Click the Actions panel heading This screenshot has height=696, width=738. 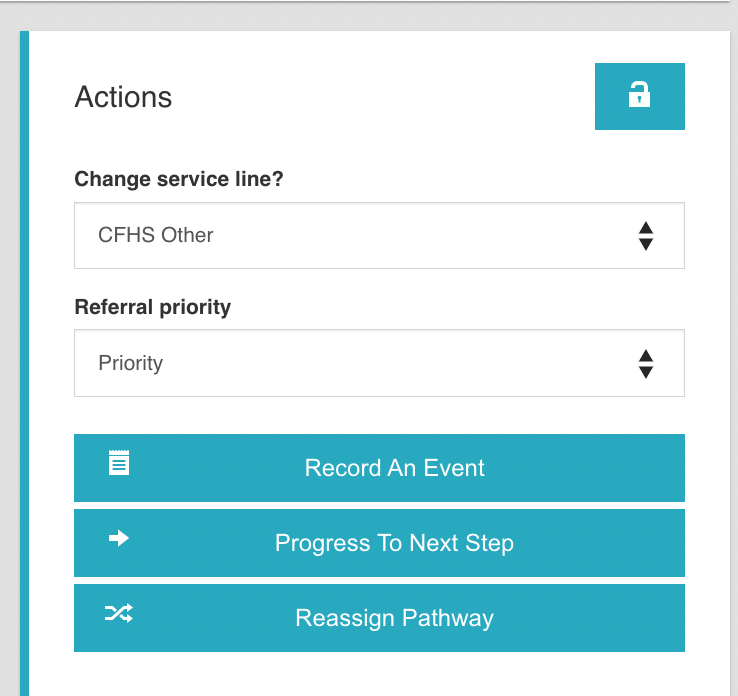[123, 97]
